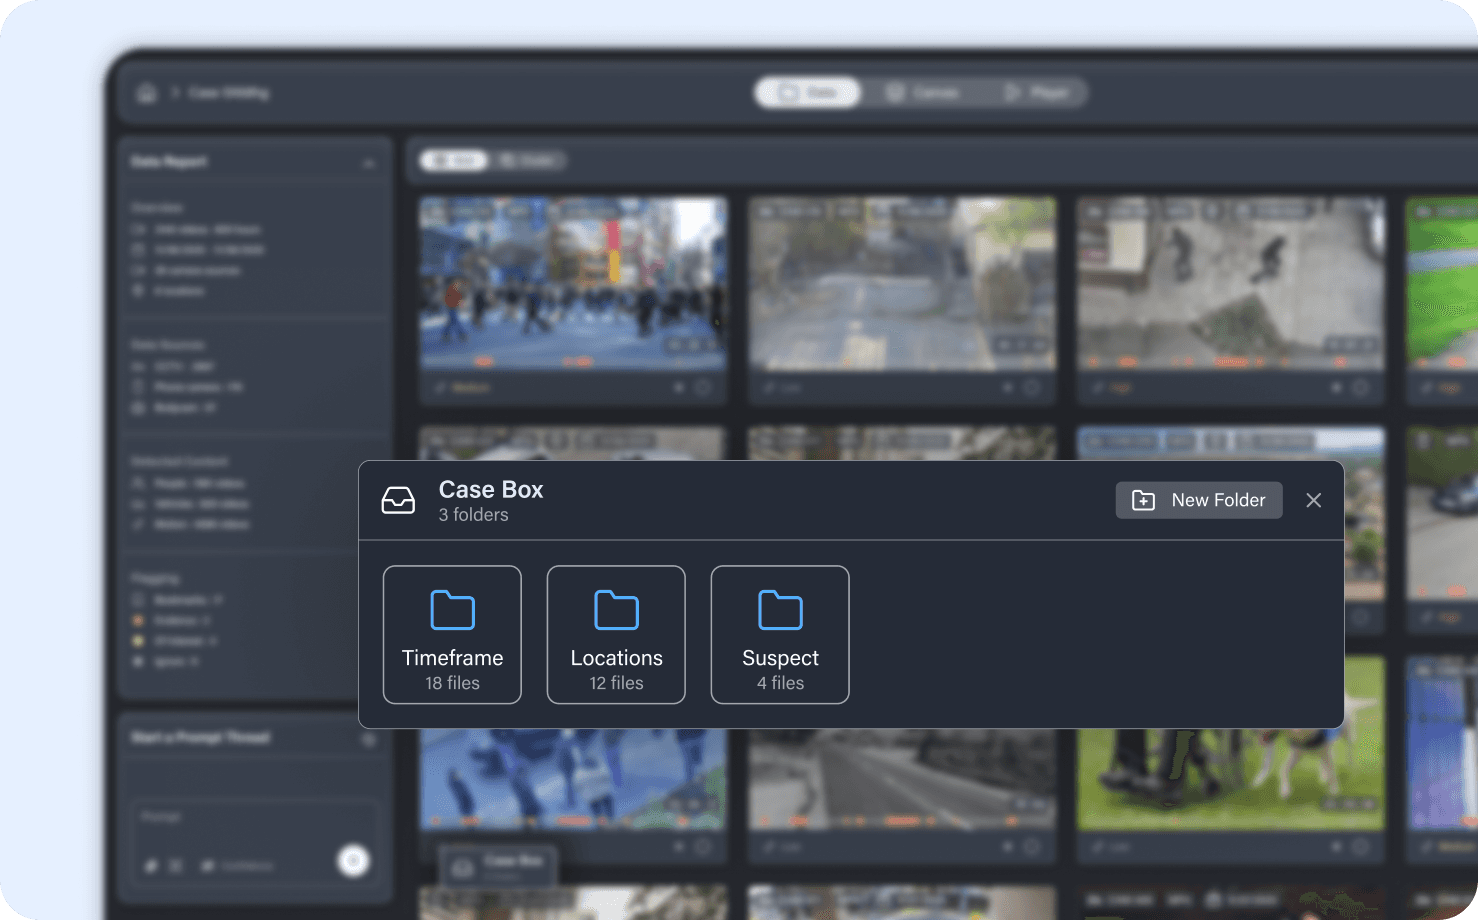The height and width of the screenshot is (920, 1478).
Task: Switch to the Data tab in top bar
Action: pyautogui.click(x=808, y=93)
